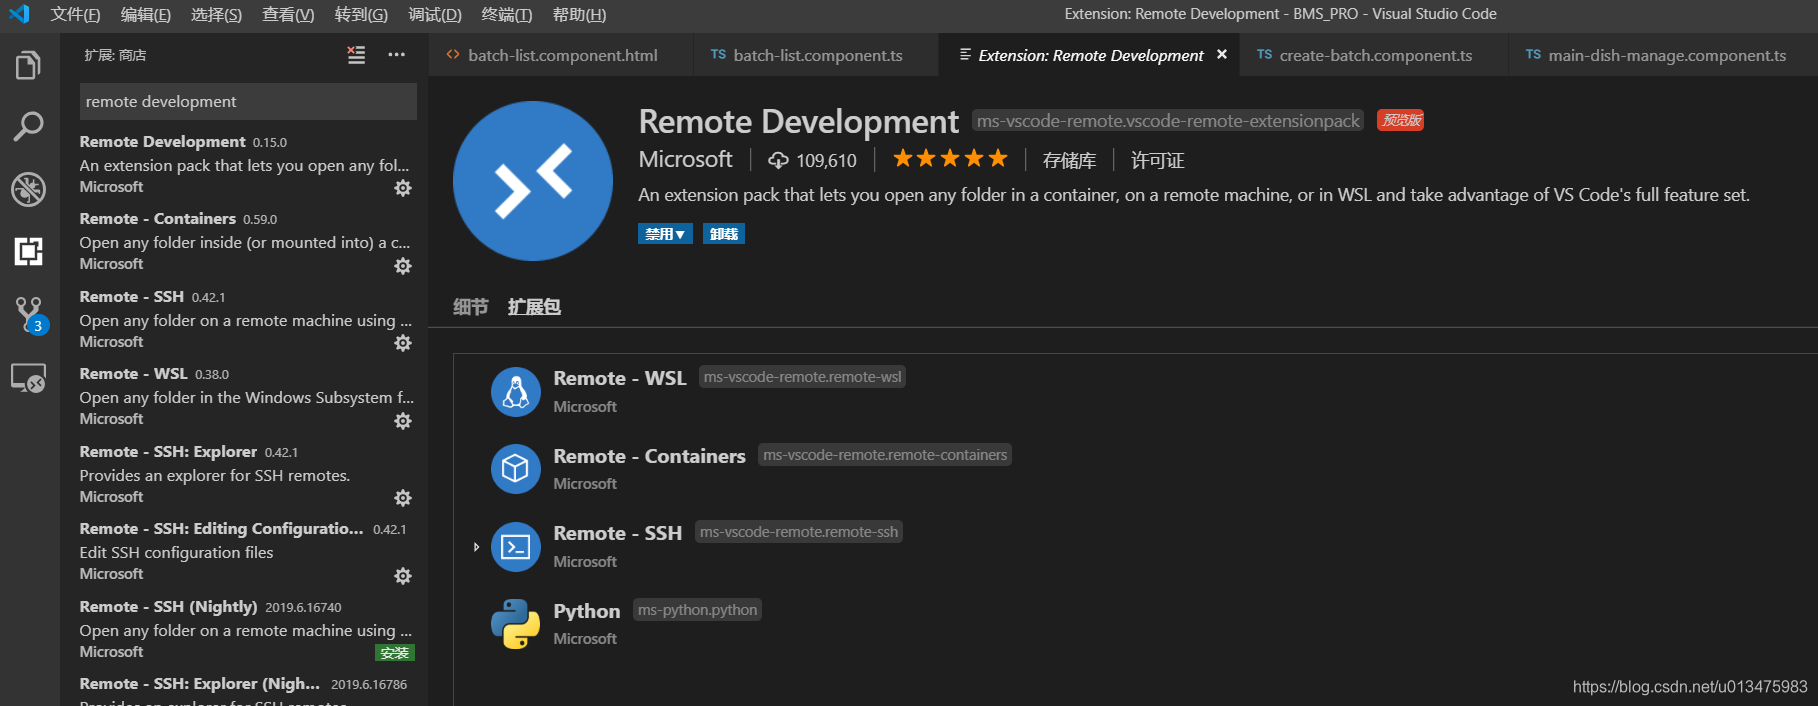Open gear menu for SSH: Editing Configuration
Image resolution: width=1818 pixels, height=706 pixels.
tap(403, 576)
